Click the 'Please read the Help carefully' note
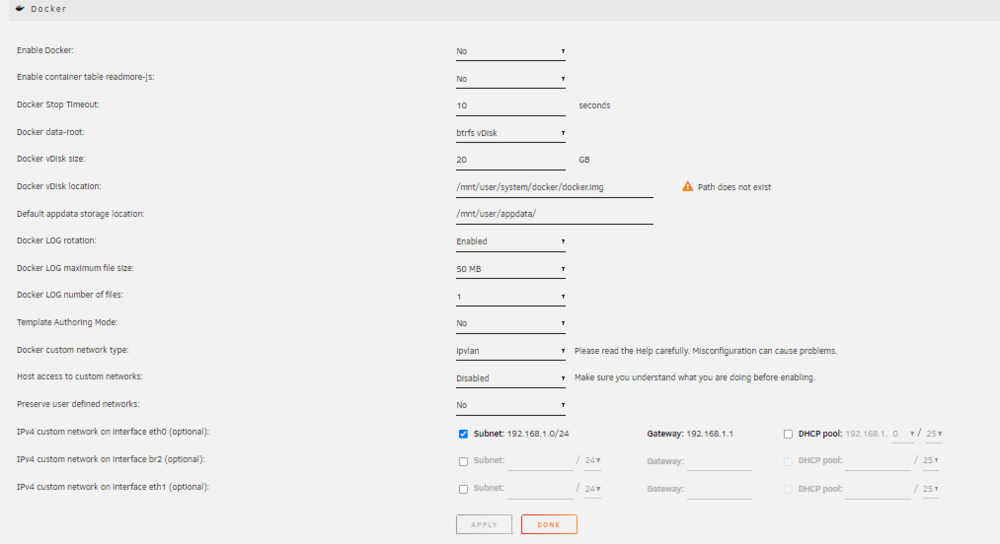 [x=705, y=351]
